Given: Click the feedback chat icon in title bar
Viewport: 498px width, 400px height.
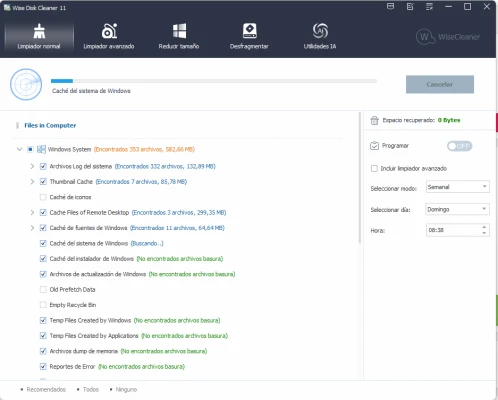Looking at the screenshot, I should [x=390, y=6].
